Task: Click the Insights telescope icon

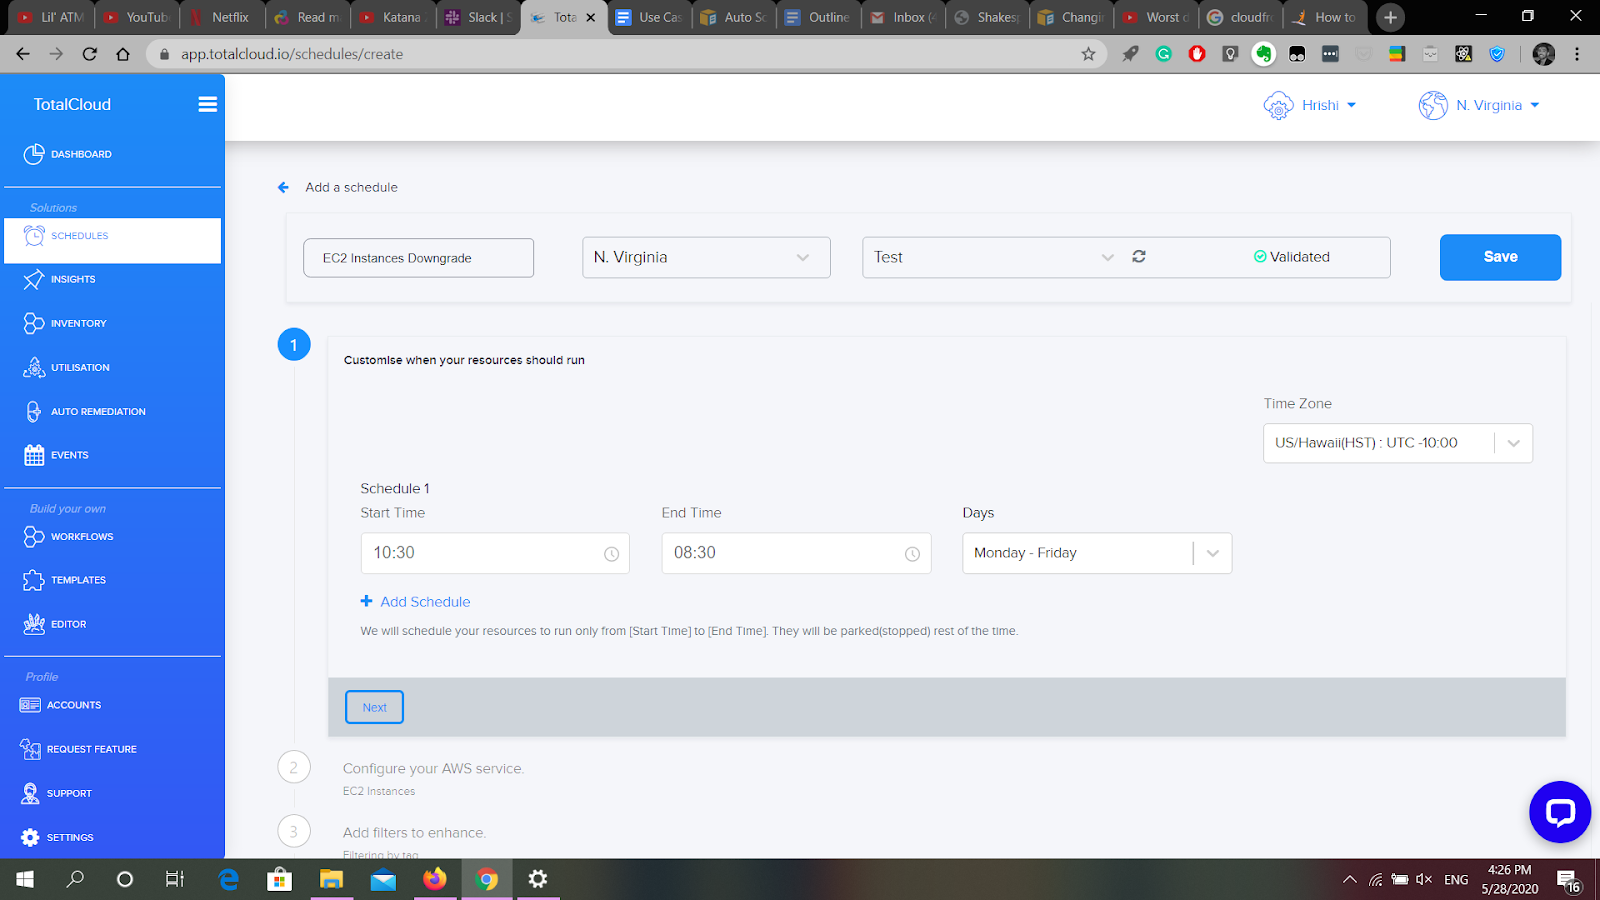Action: pyautogui.click(x=34, y=280)
